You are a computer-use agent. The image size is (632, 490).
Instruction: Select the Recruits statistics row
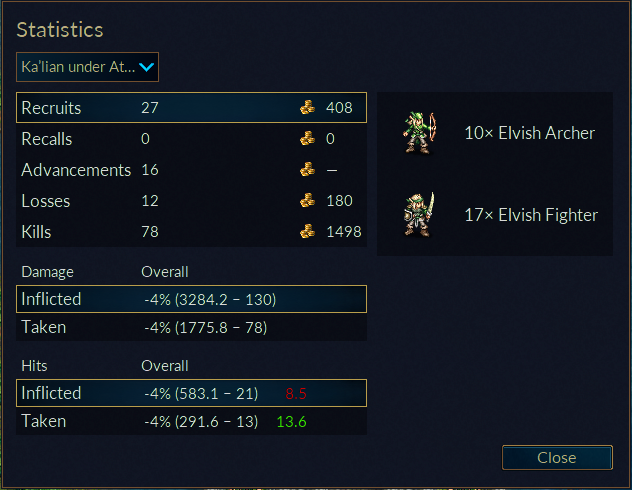[191, 108]
